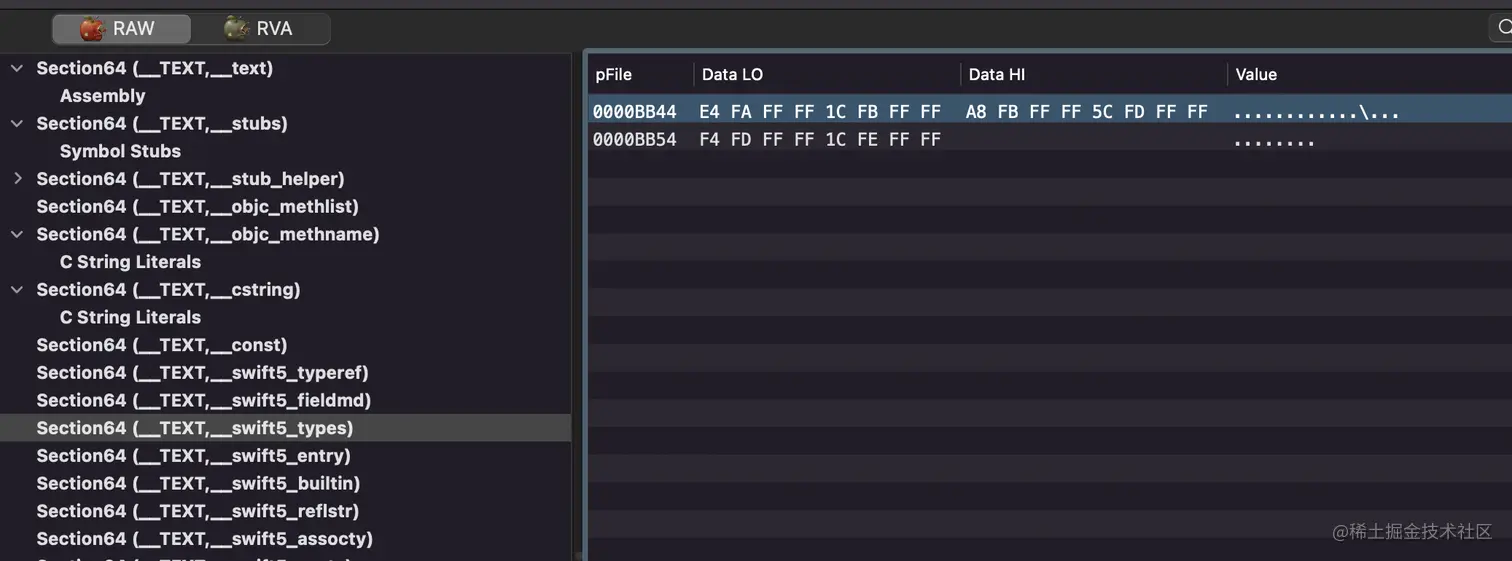Collapse Section64 (__TEXT,__objc_methname) node
The height and width of the screenshot is (561, 1512).
[x=17, y=234]
